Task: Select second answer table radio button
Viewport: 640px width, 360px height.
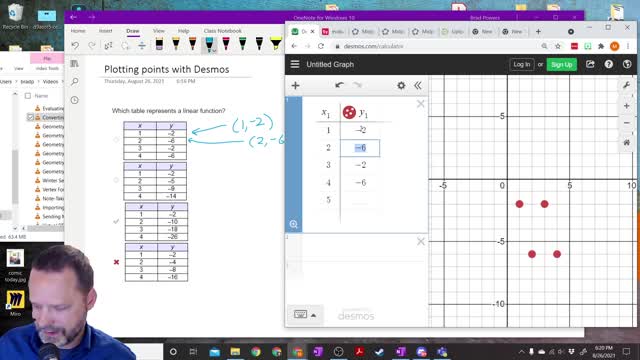Action: point(116,180)
